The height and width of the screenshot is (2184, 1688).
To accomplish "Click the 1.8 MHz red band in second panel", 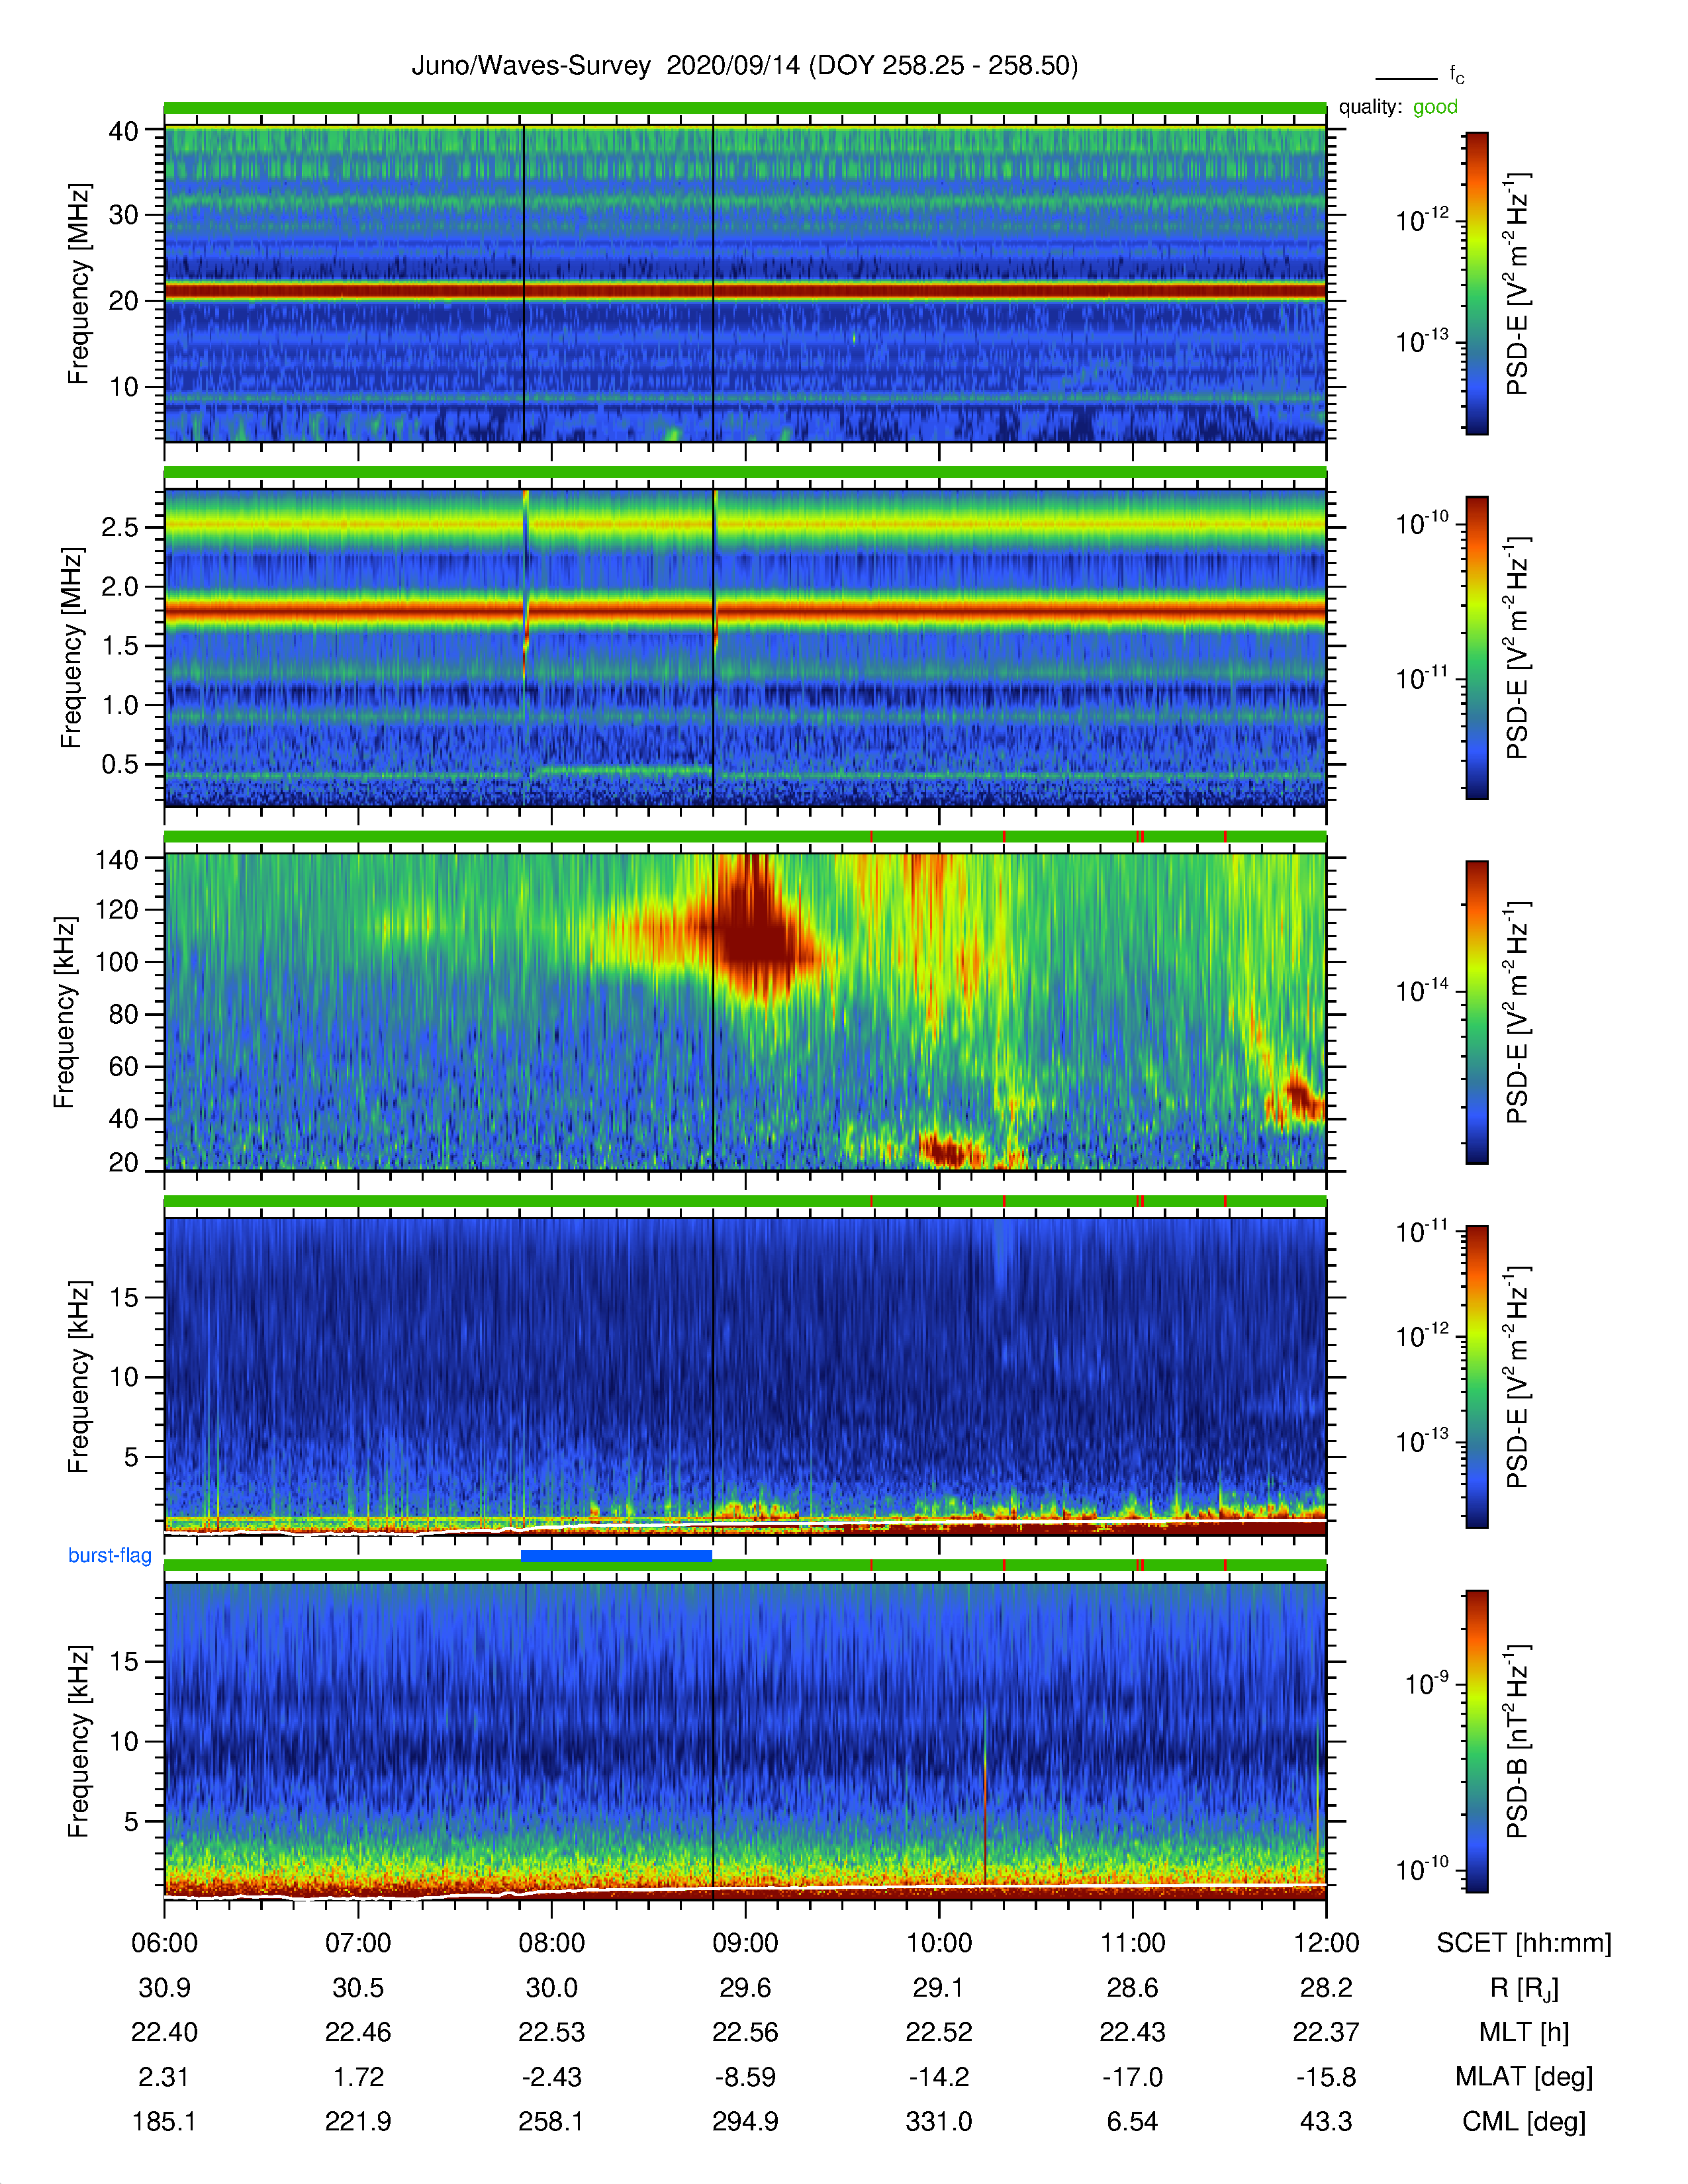I will tap(745, 608).
